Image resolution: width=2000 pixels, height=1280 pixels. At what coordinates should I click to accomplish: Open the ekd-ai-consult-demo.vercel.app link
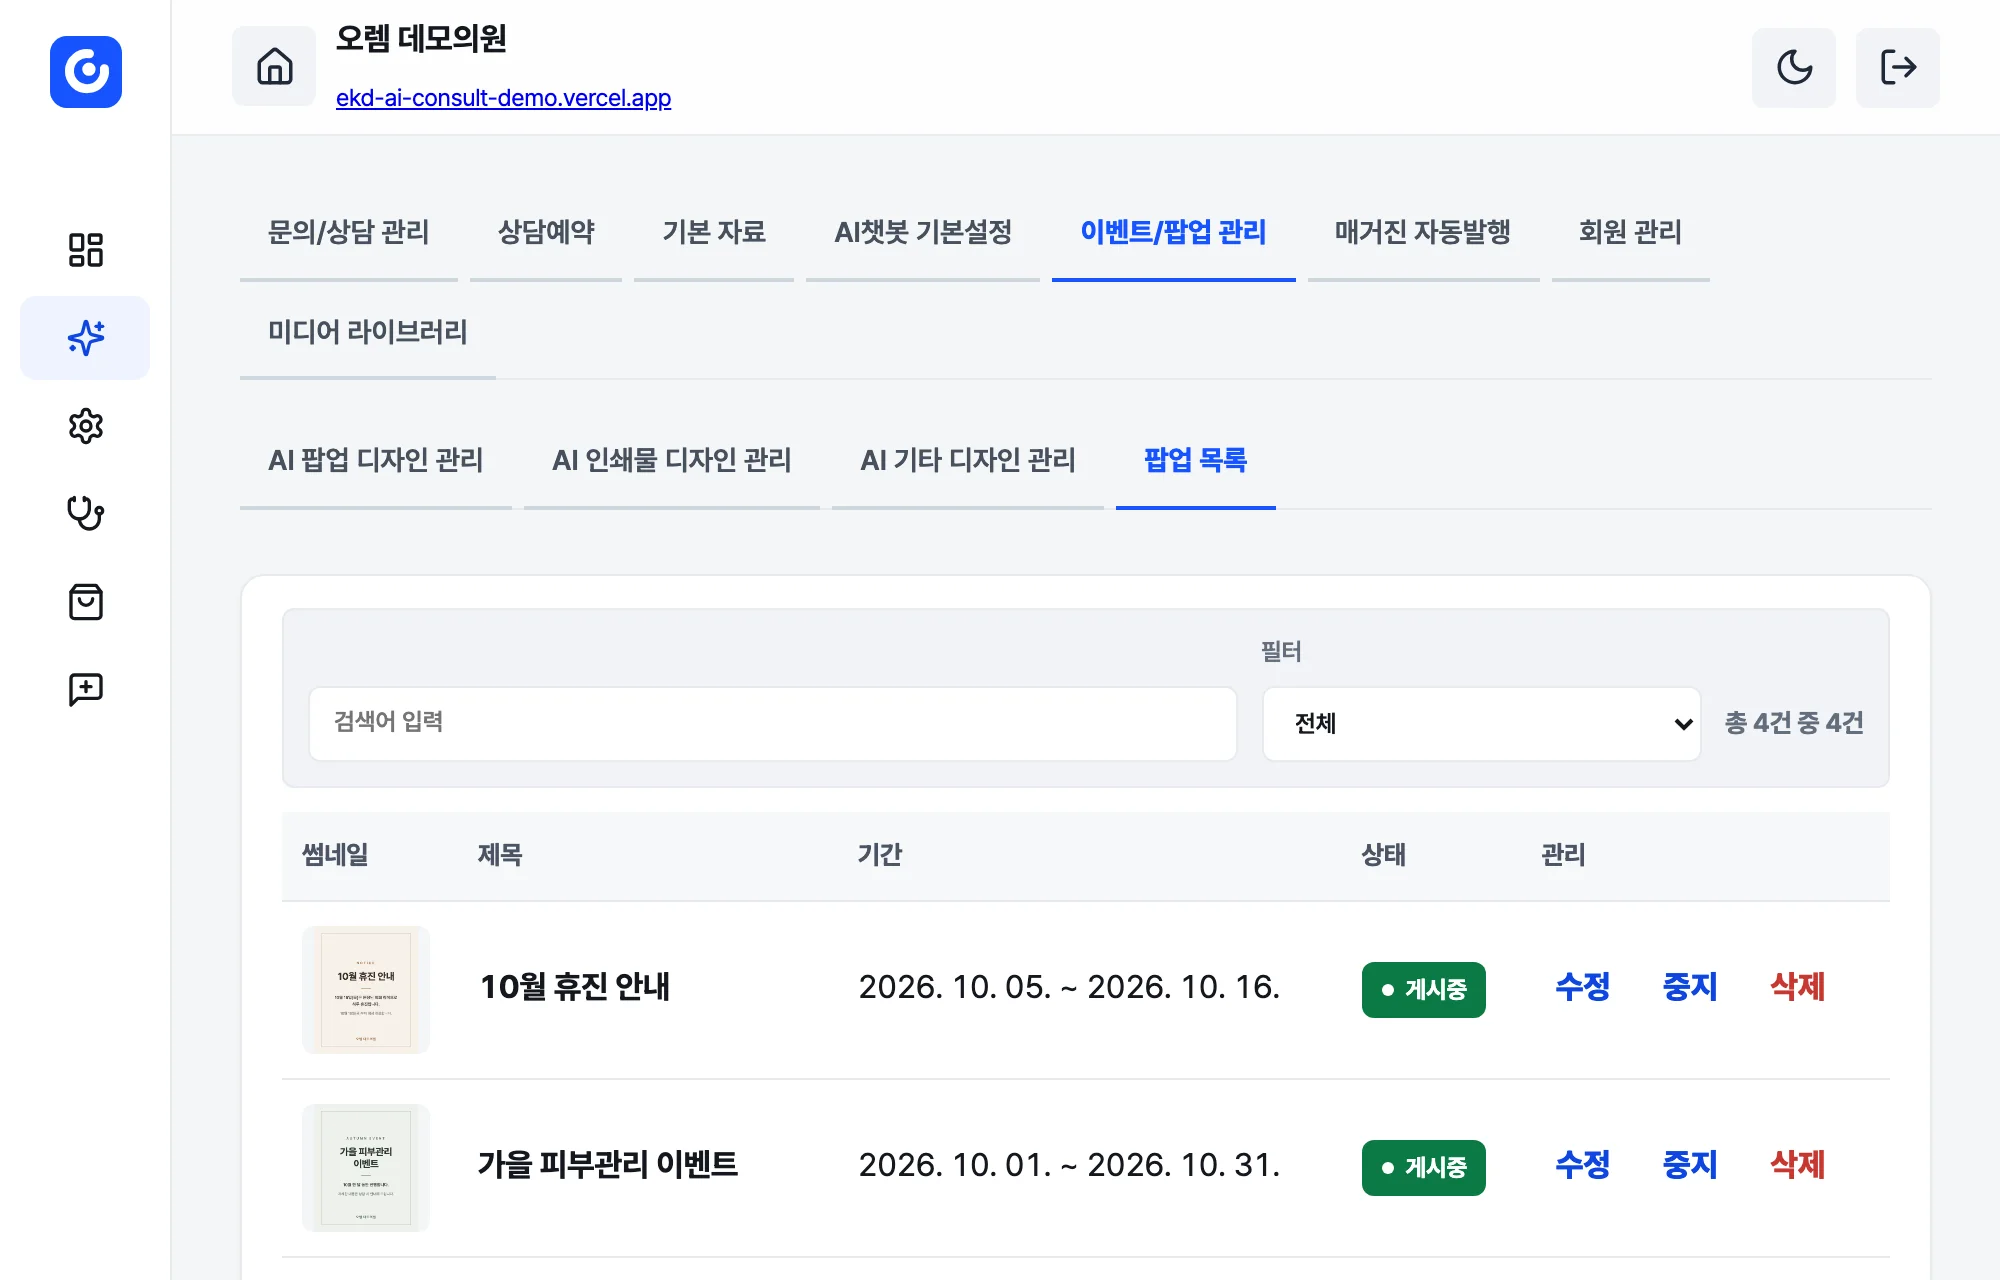tap(503, 98)
